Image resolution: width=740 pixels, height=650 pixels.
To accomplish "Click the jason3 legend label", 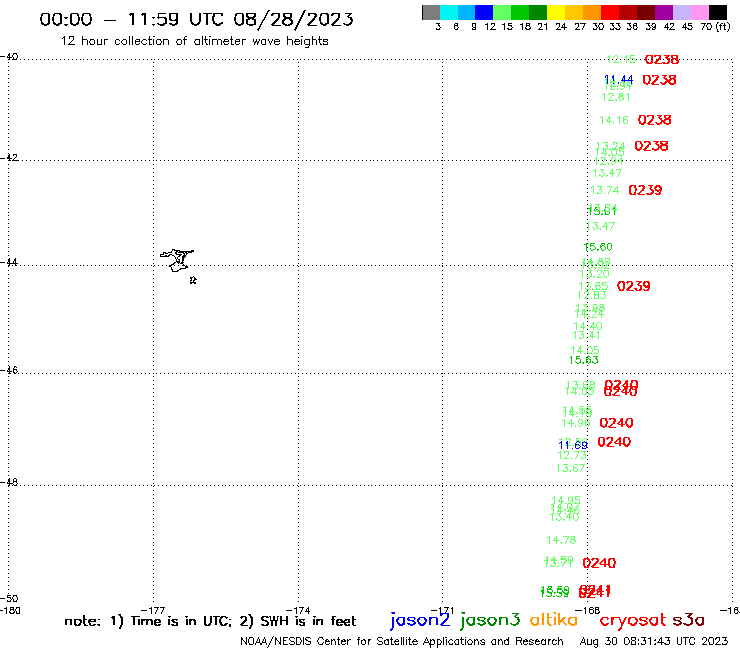I will tap(490, 620).
